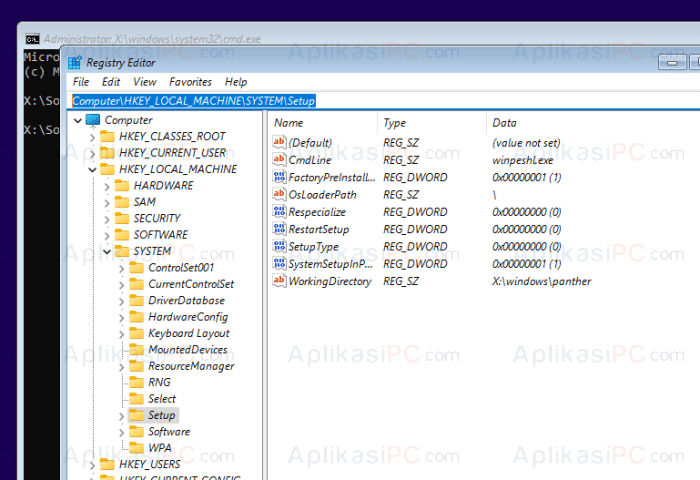Expand the HARDWARE key

(107, 186)
